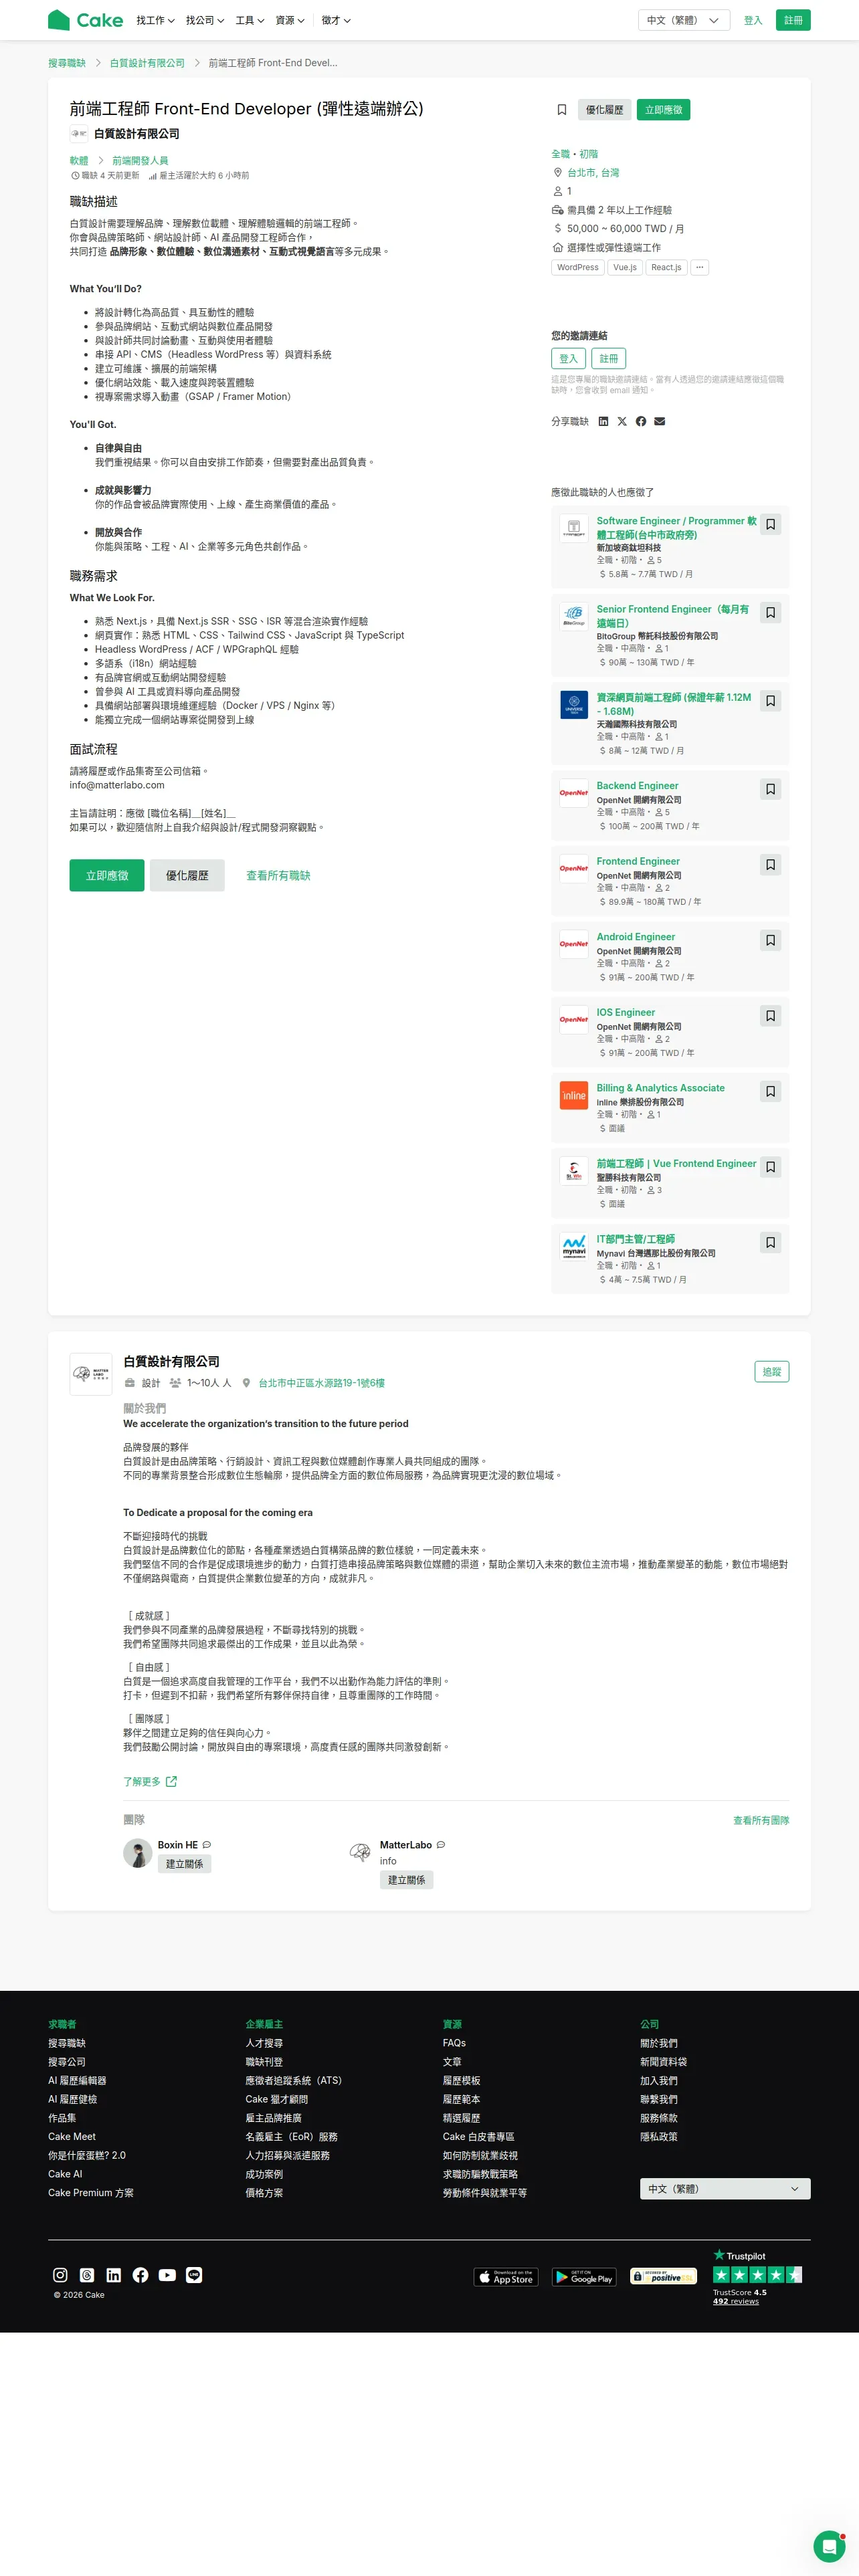The image size is (859, 2576).
Task: Open Cake's Facebook from the footer
Action: pos(141,2275)
